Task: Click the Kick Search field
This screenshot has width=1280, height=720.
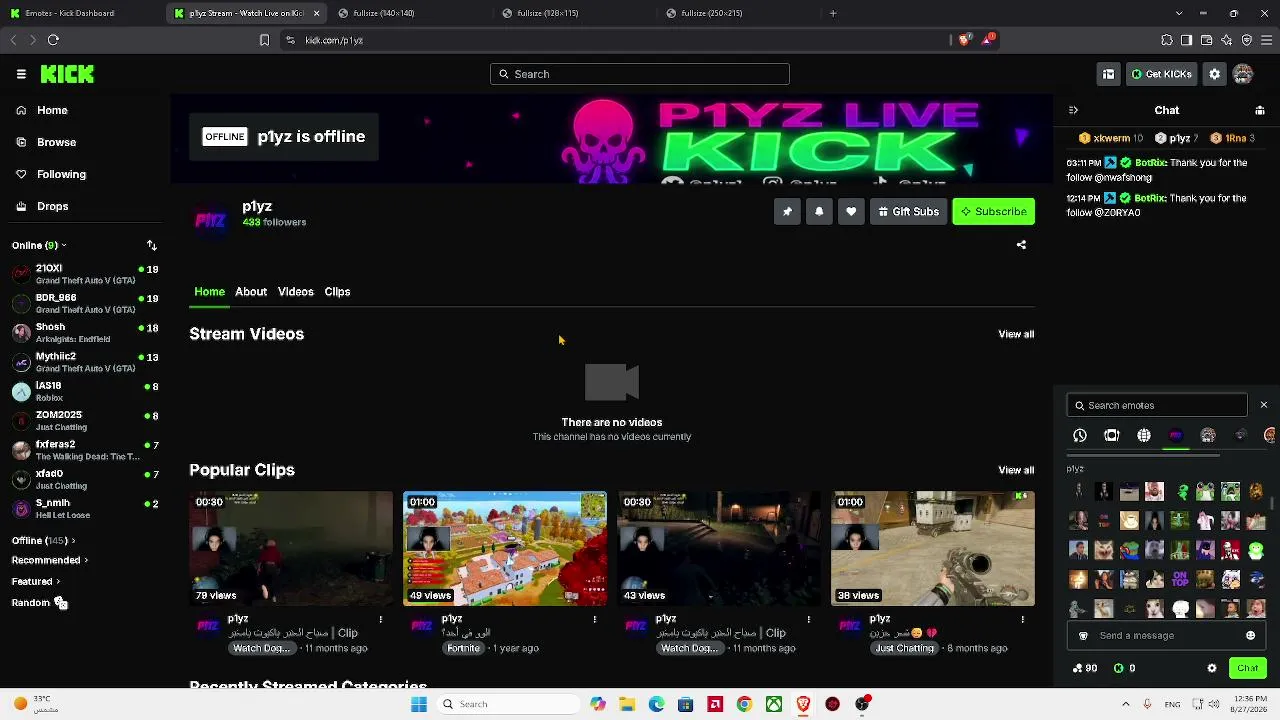Action: tap(640, 74)
